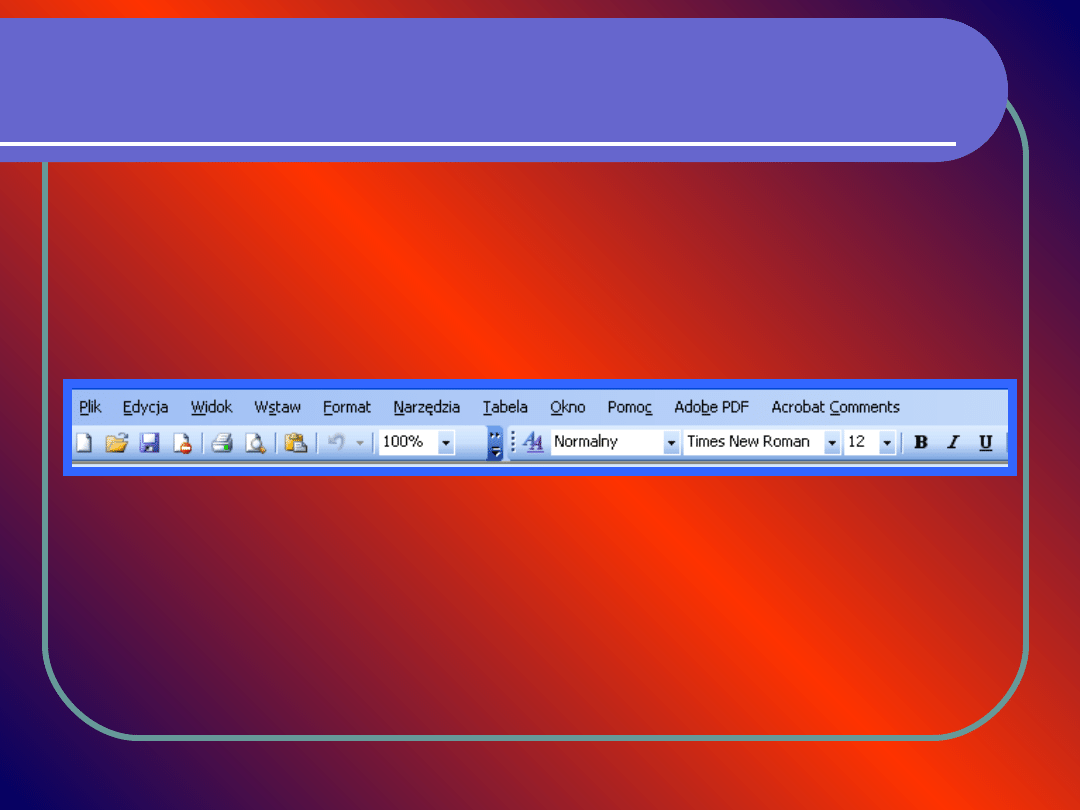Screen dimensions: 1080x810
Task: Open a file with the folder icon
Action: [x=116, y=442]
